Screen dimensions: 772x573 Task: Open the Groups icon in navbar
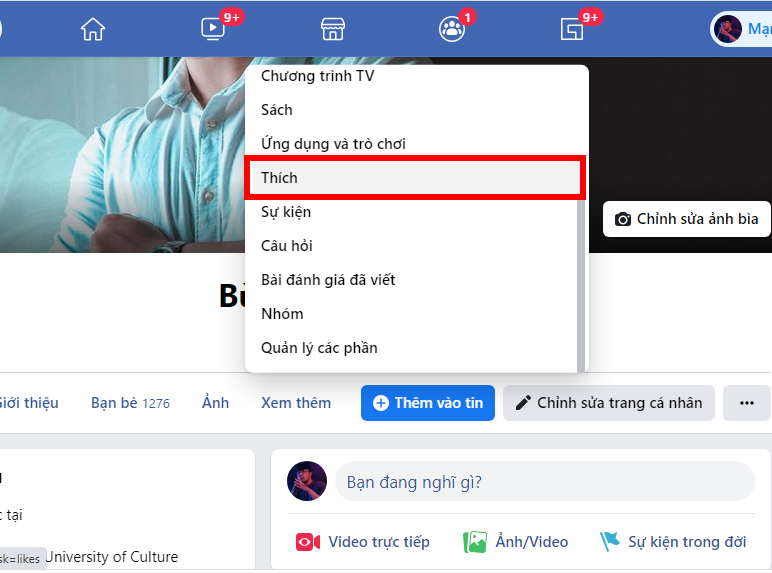point(452,29)
